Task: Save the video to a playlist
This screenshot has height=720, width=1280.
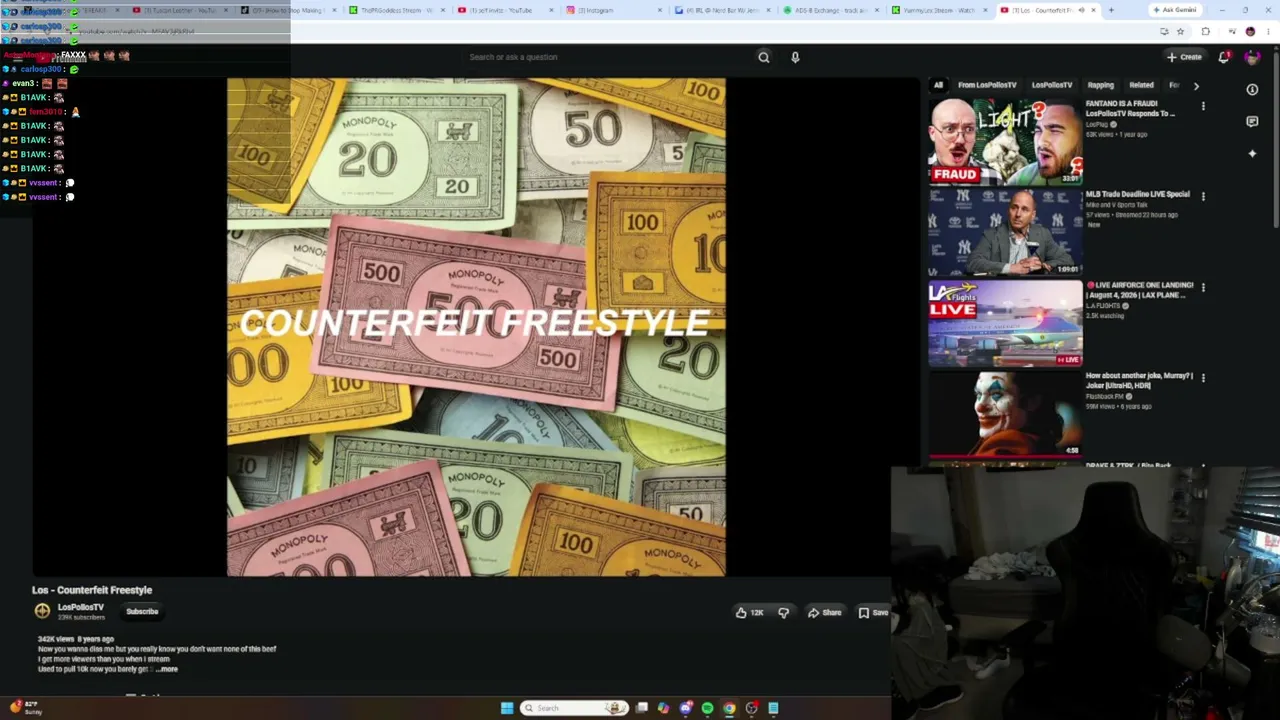Action: 873,612
